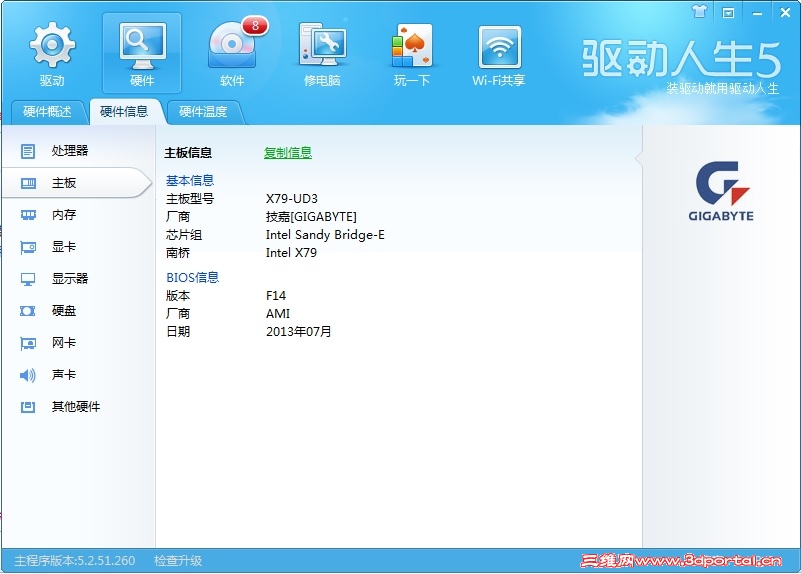Click the 其他硬件 icon
This screenshot has height=574, width=801.
coord(28,407)
